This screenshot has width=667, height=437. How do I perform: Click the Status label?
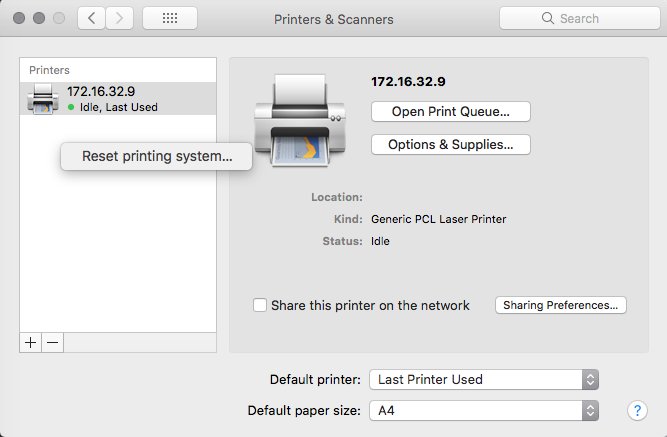pyautogui.click(x=342, y=241)
